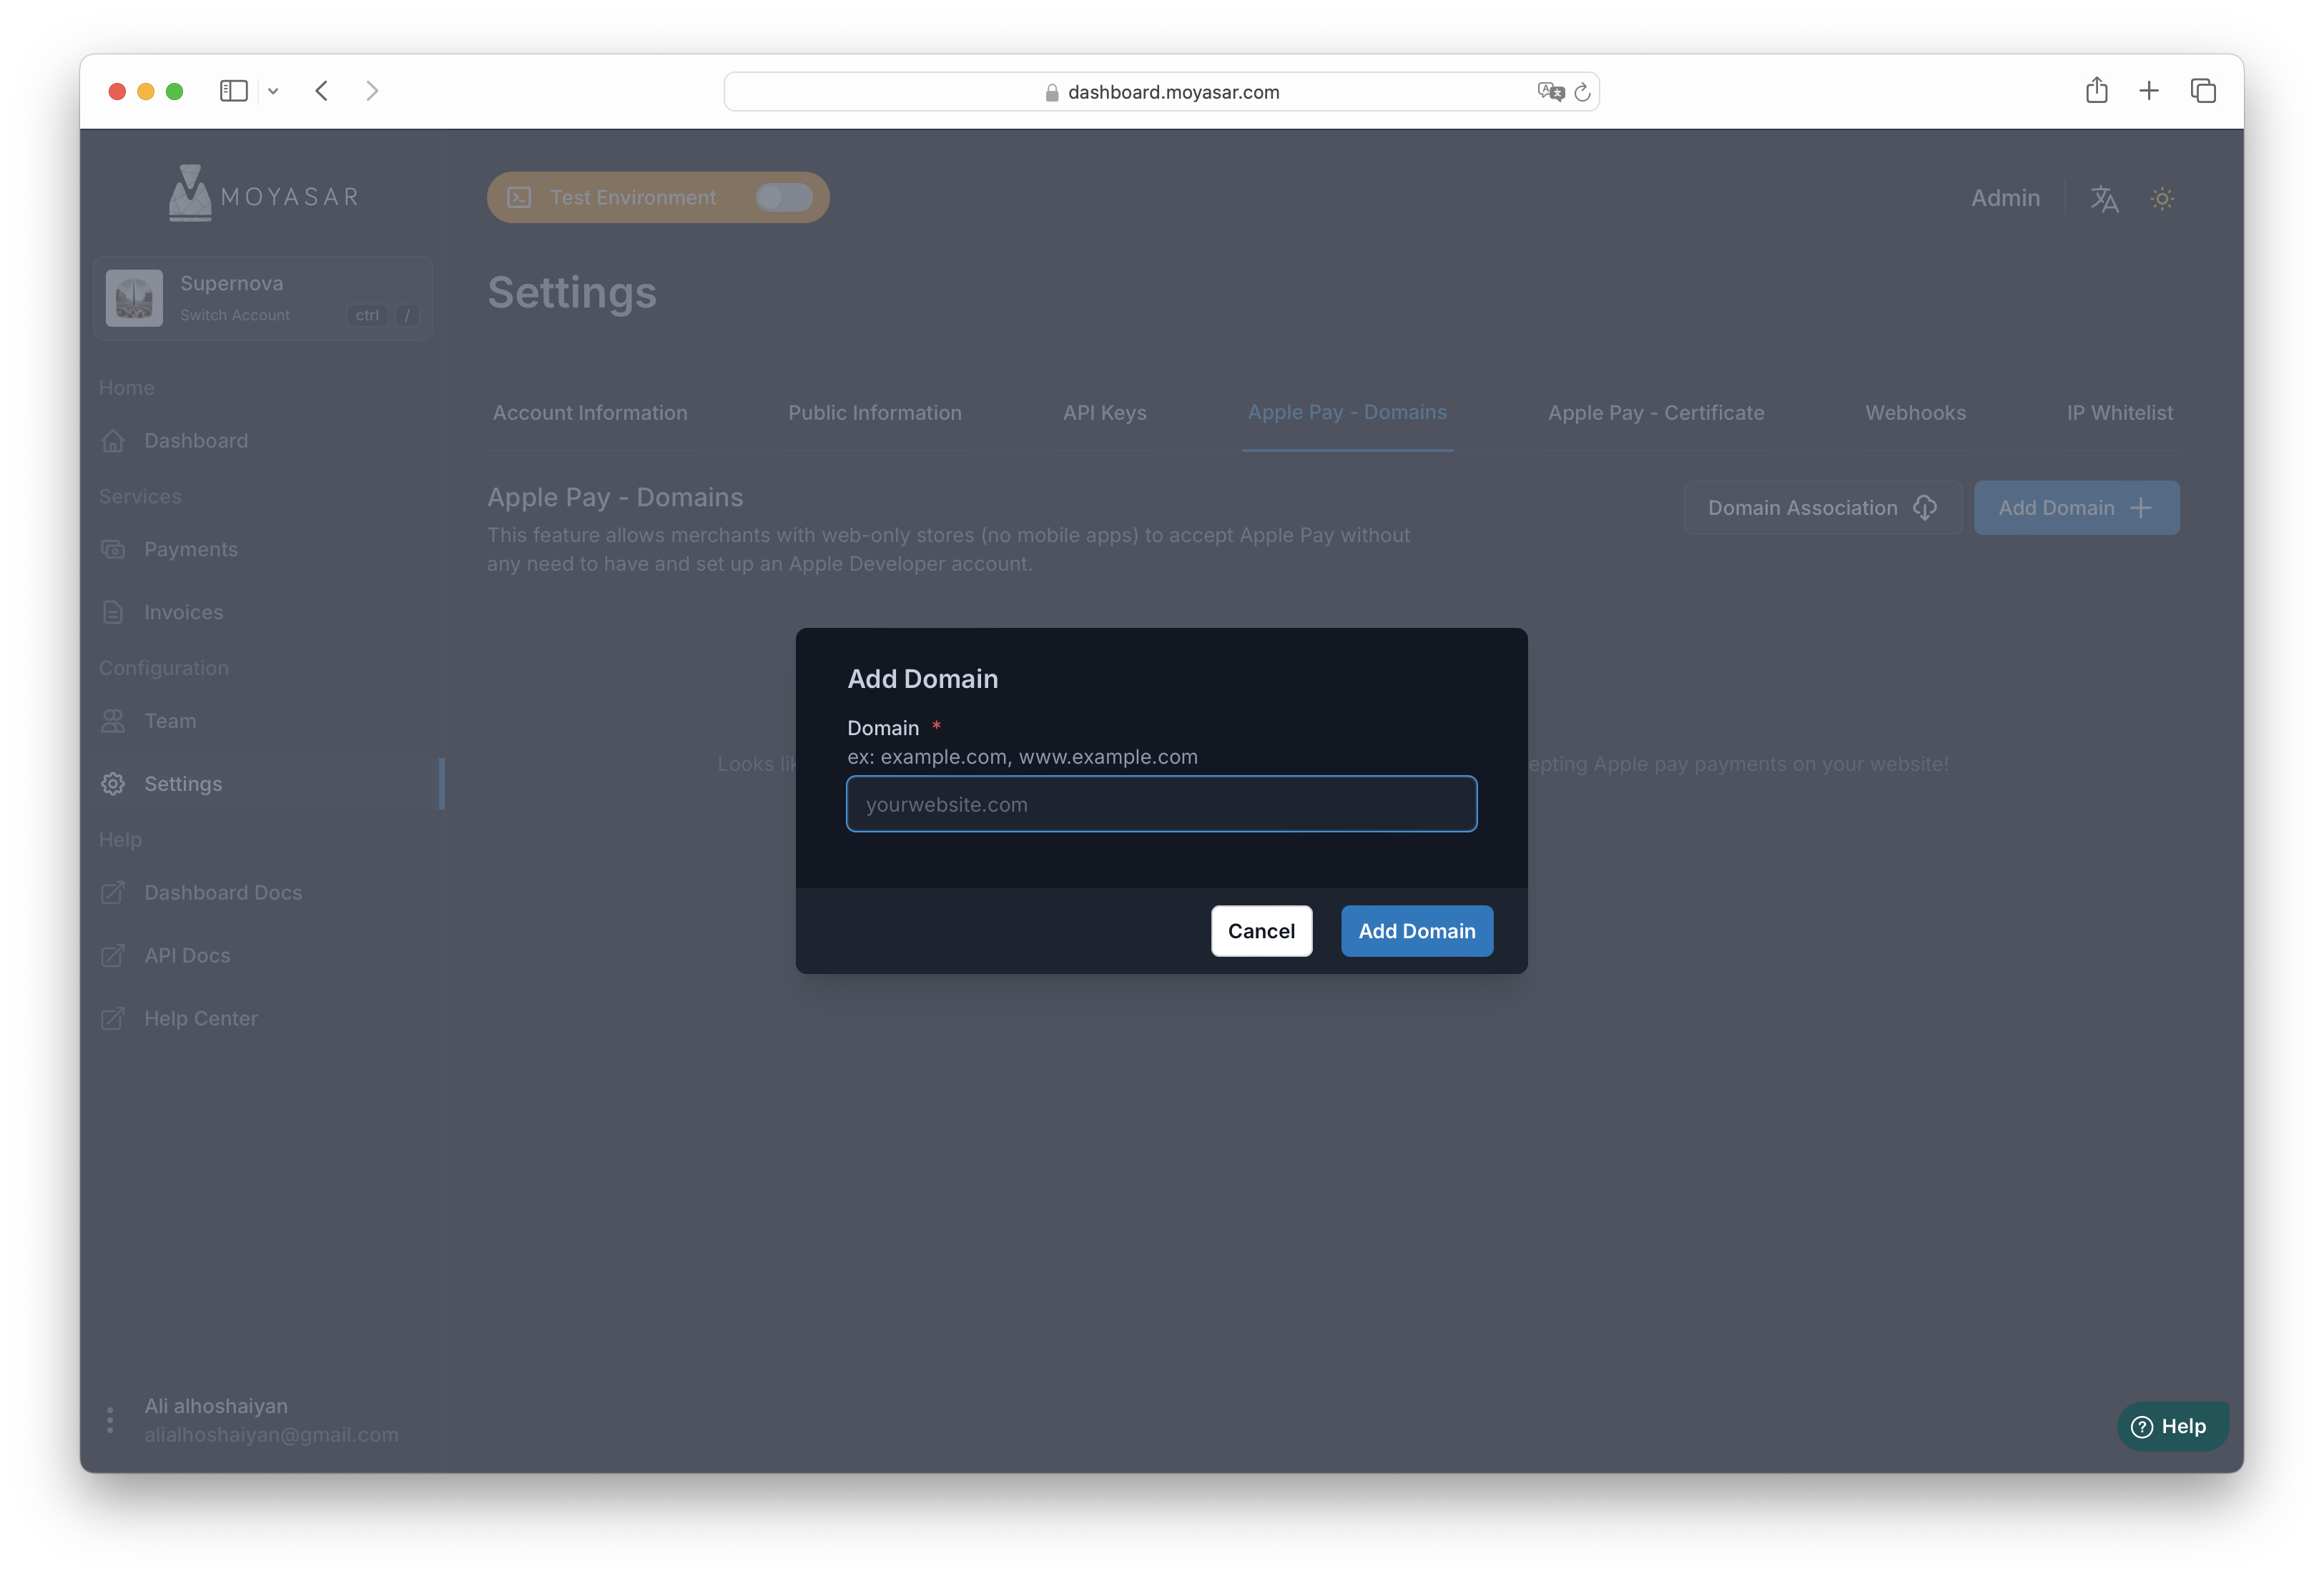Open Invoices using its sidebar icon
2324x1579 pixels.
pos(113,612)
